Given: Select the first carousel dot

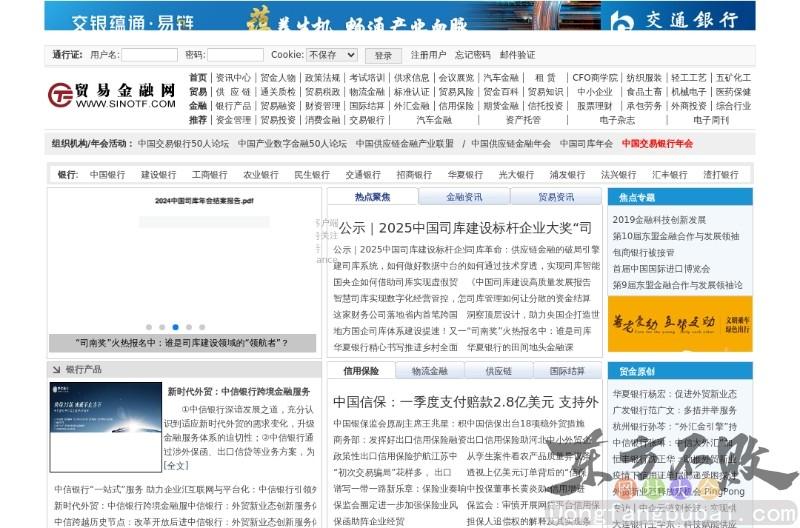Looking at the screenshot, I should coord(149,327).
